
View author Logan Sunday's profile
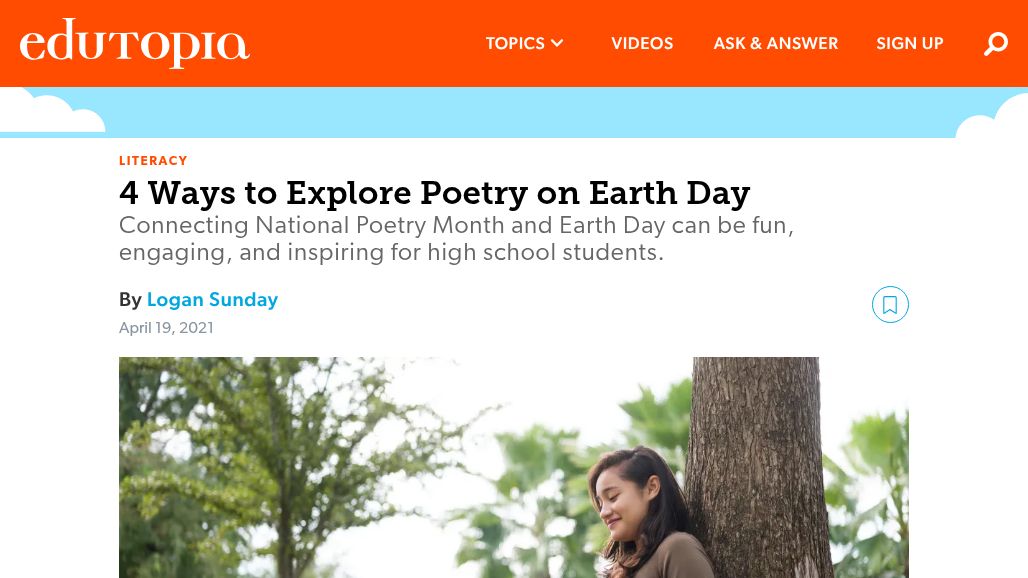212,300
